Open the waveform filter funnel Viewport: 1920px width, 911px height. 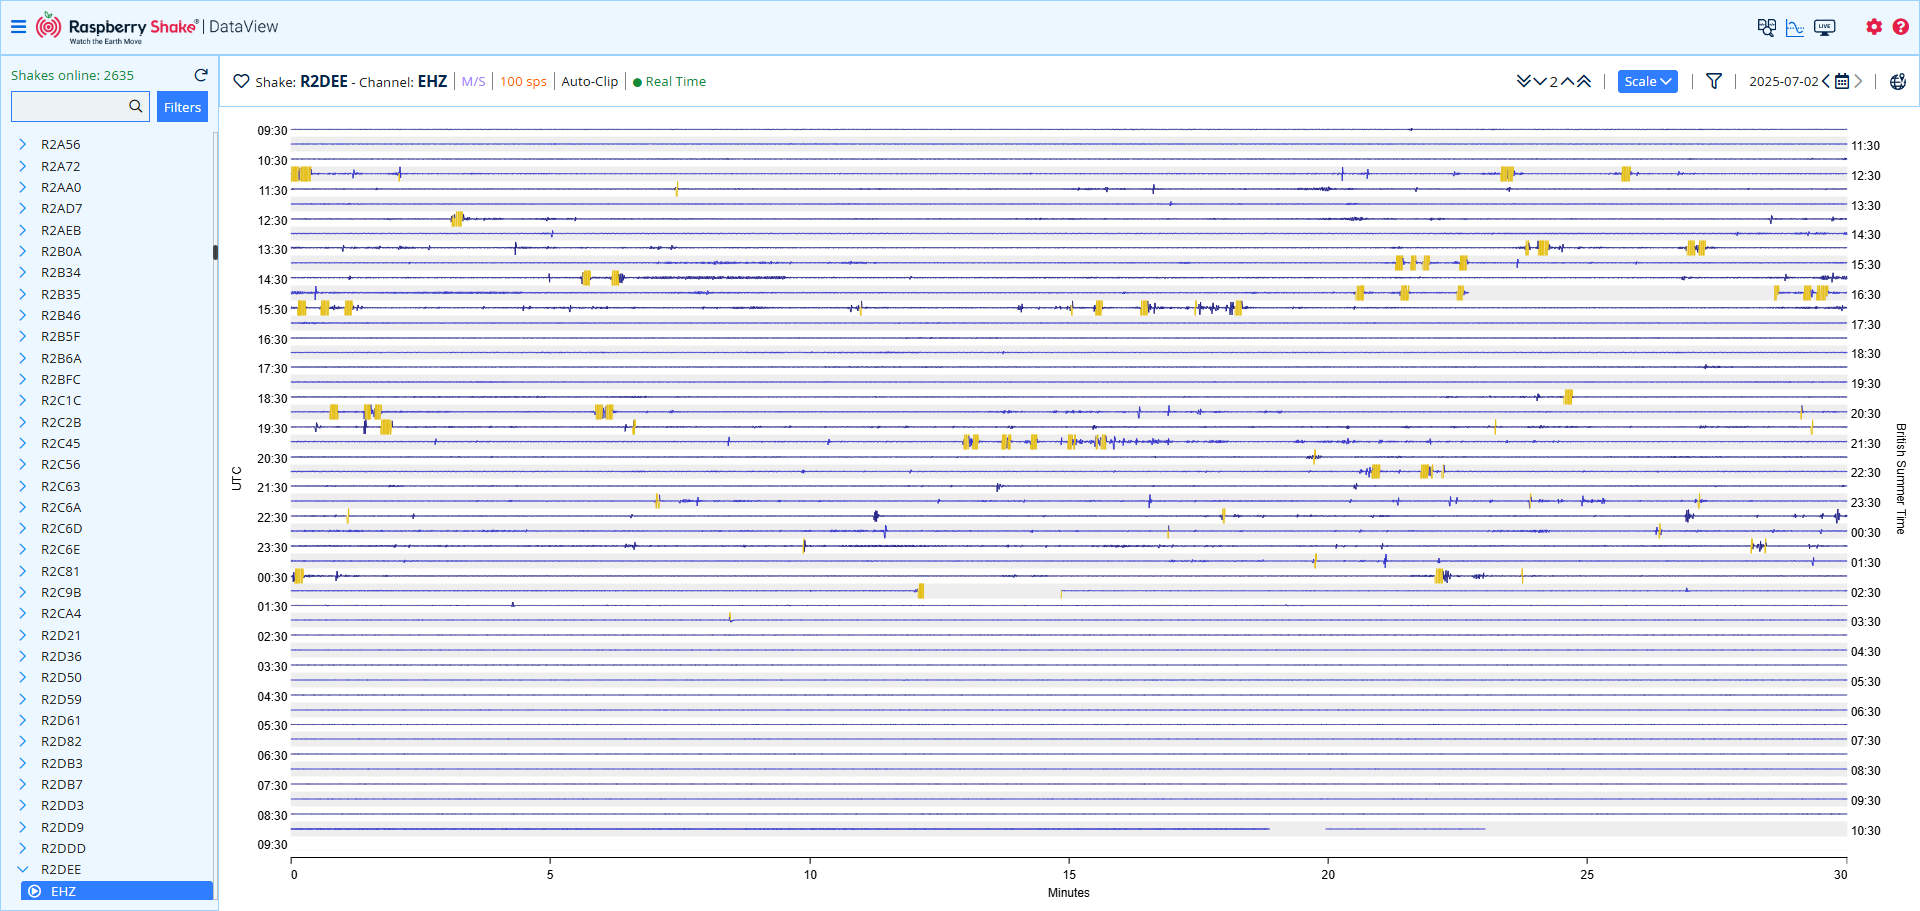point(1714,81)
